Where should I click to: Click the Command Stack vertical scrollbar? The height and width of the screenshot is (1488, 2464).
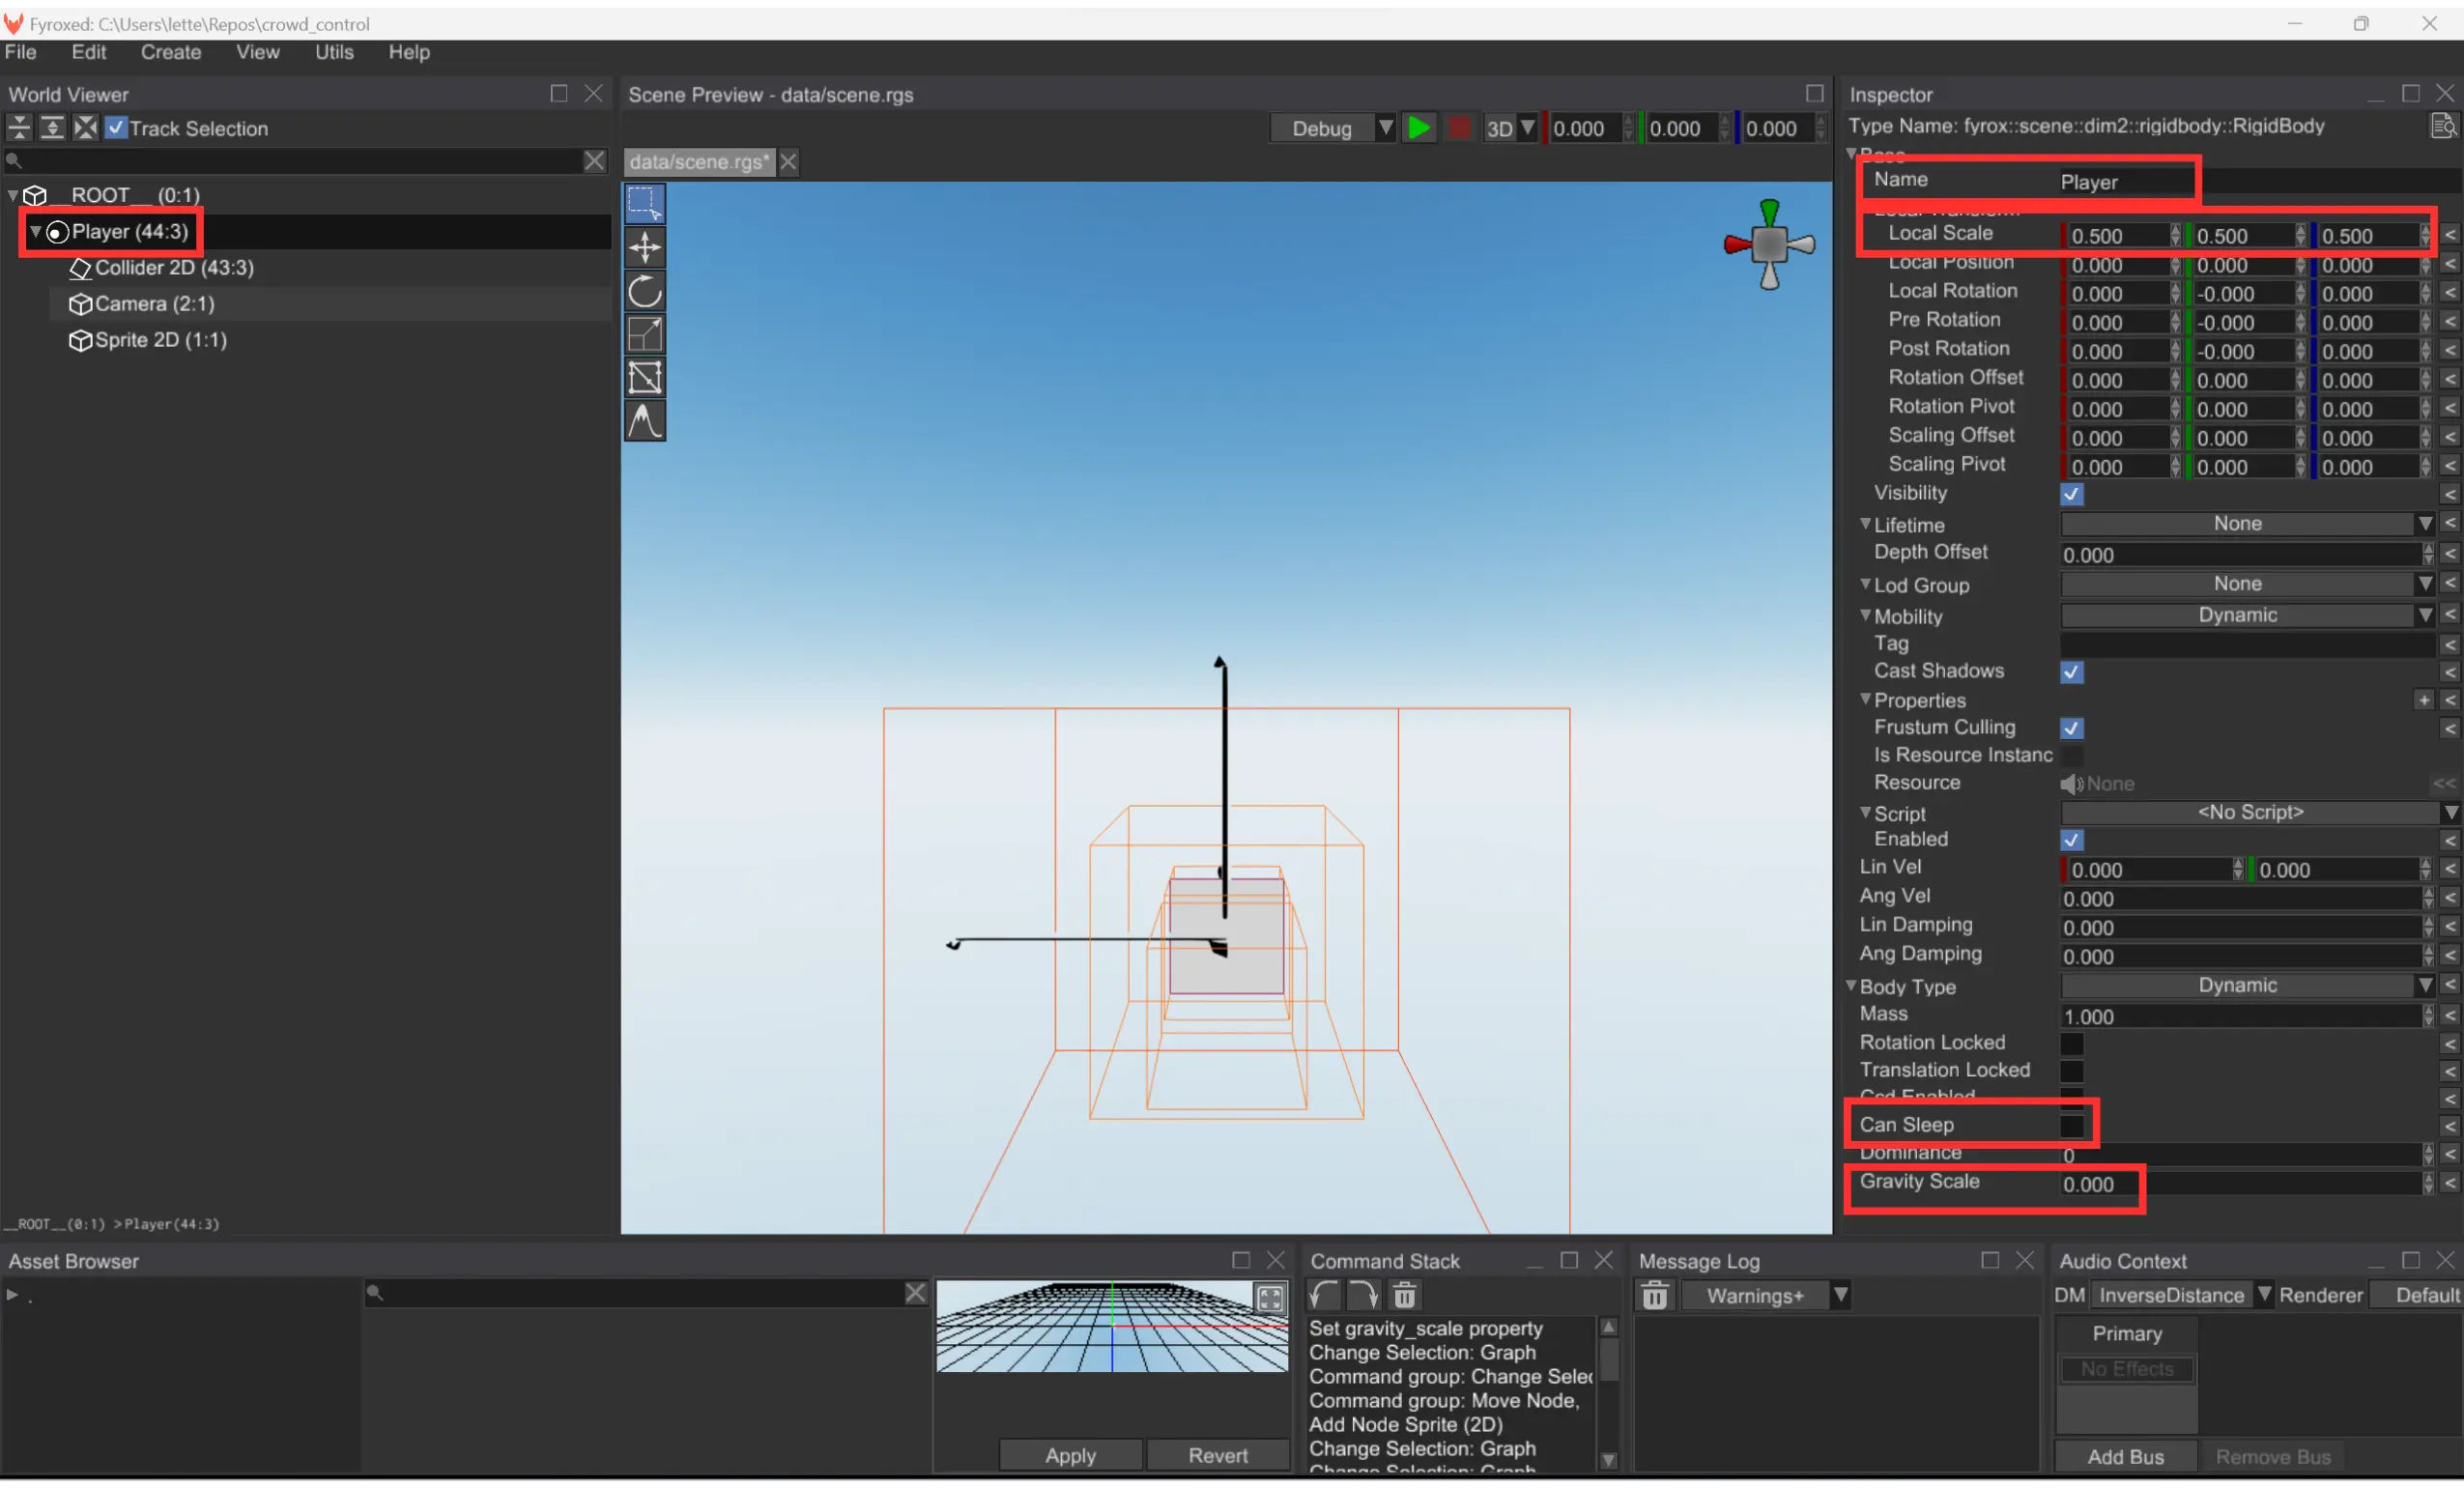tap(1608, 1362)
